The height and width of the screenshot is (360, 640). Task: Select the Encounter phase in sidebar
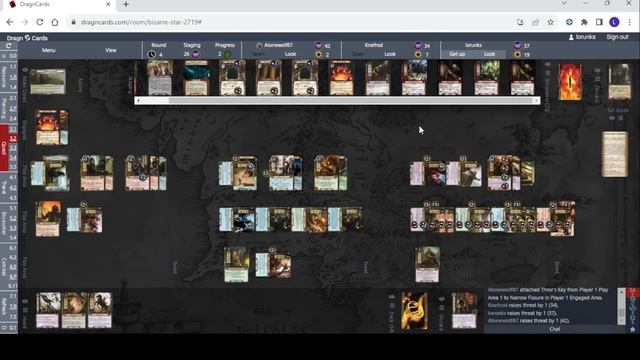[x=4, y=222]
